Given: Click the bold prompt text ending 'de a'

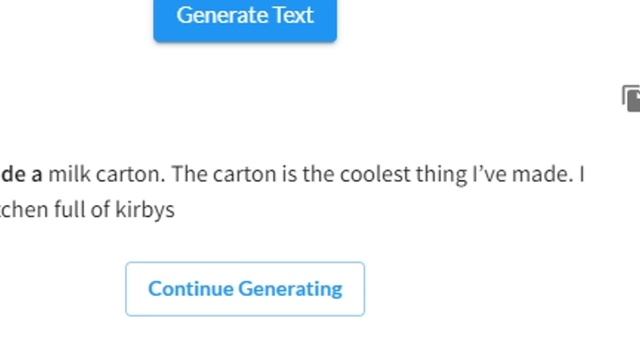Looking at the screenshot, I should click(21, 174).
